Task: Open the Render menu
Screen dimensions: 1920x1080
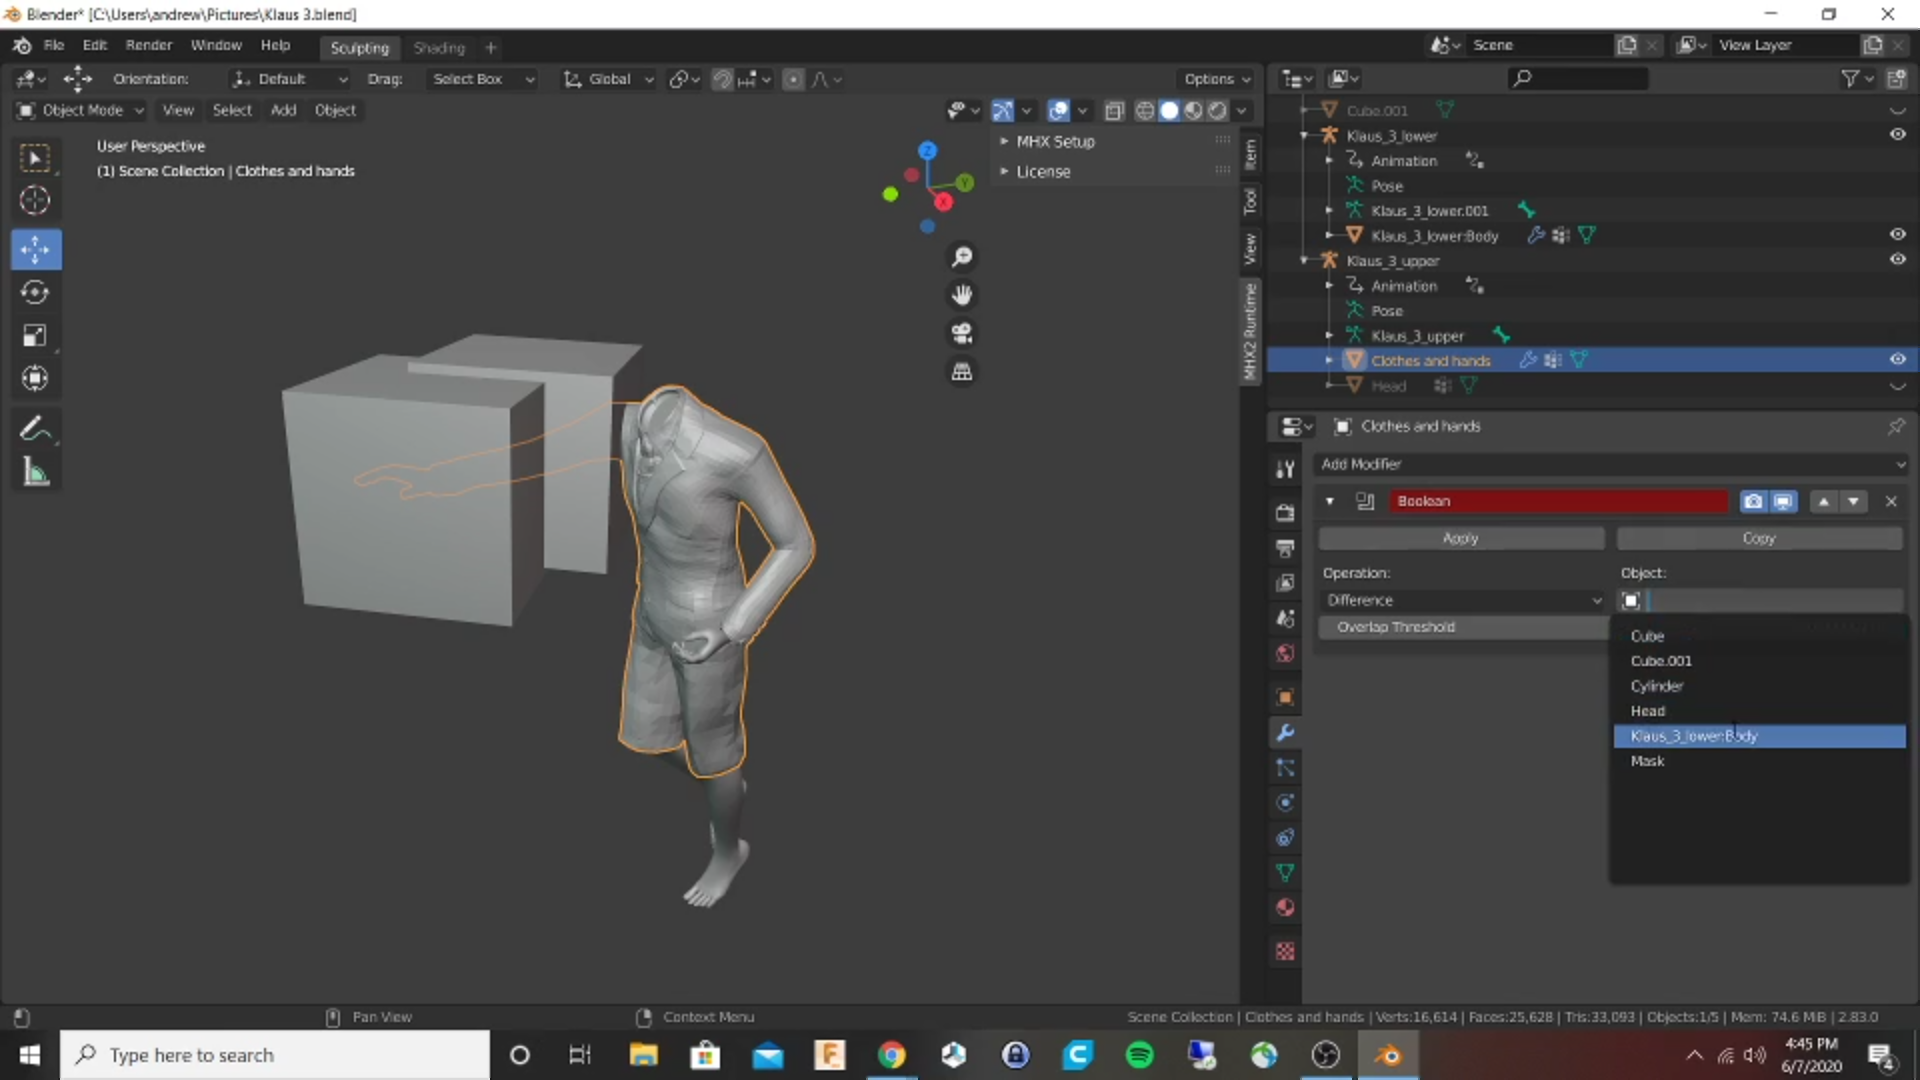Action: click(x=148, y=45)
